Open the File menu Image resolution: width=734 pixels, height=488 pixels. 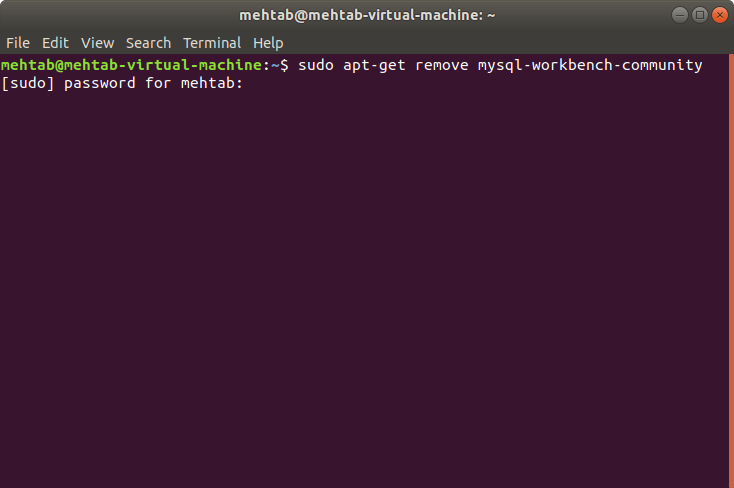coord(18,43)
